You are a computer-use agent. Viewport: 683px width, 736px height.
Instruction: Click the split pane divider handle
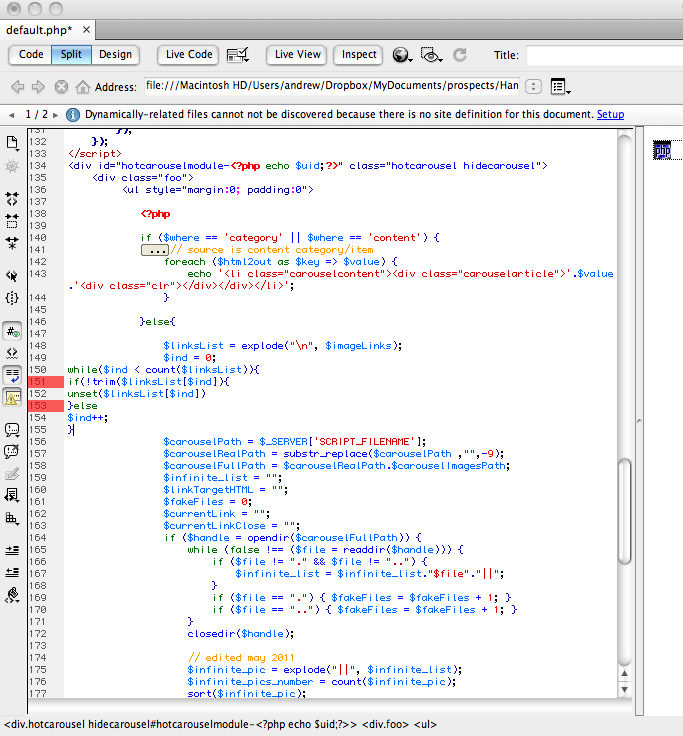pyautogui.click(x=639, y=421)
